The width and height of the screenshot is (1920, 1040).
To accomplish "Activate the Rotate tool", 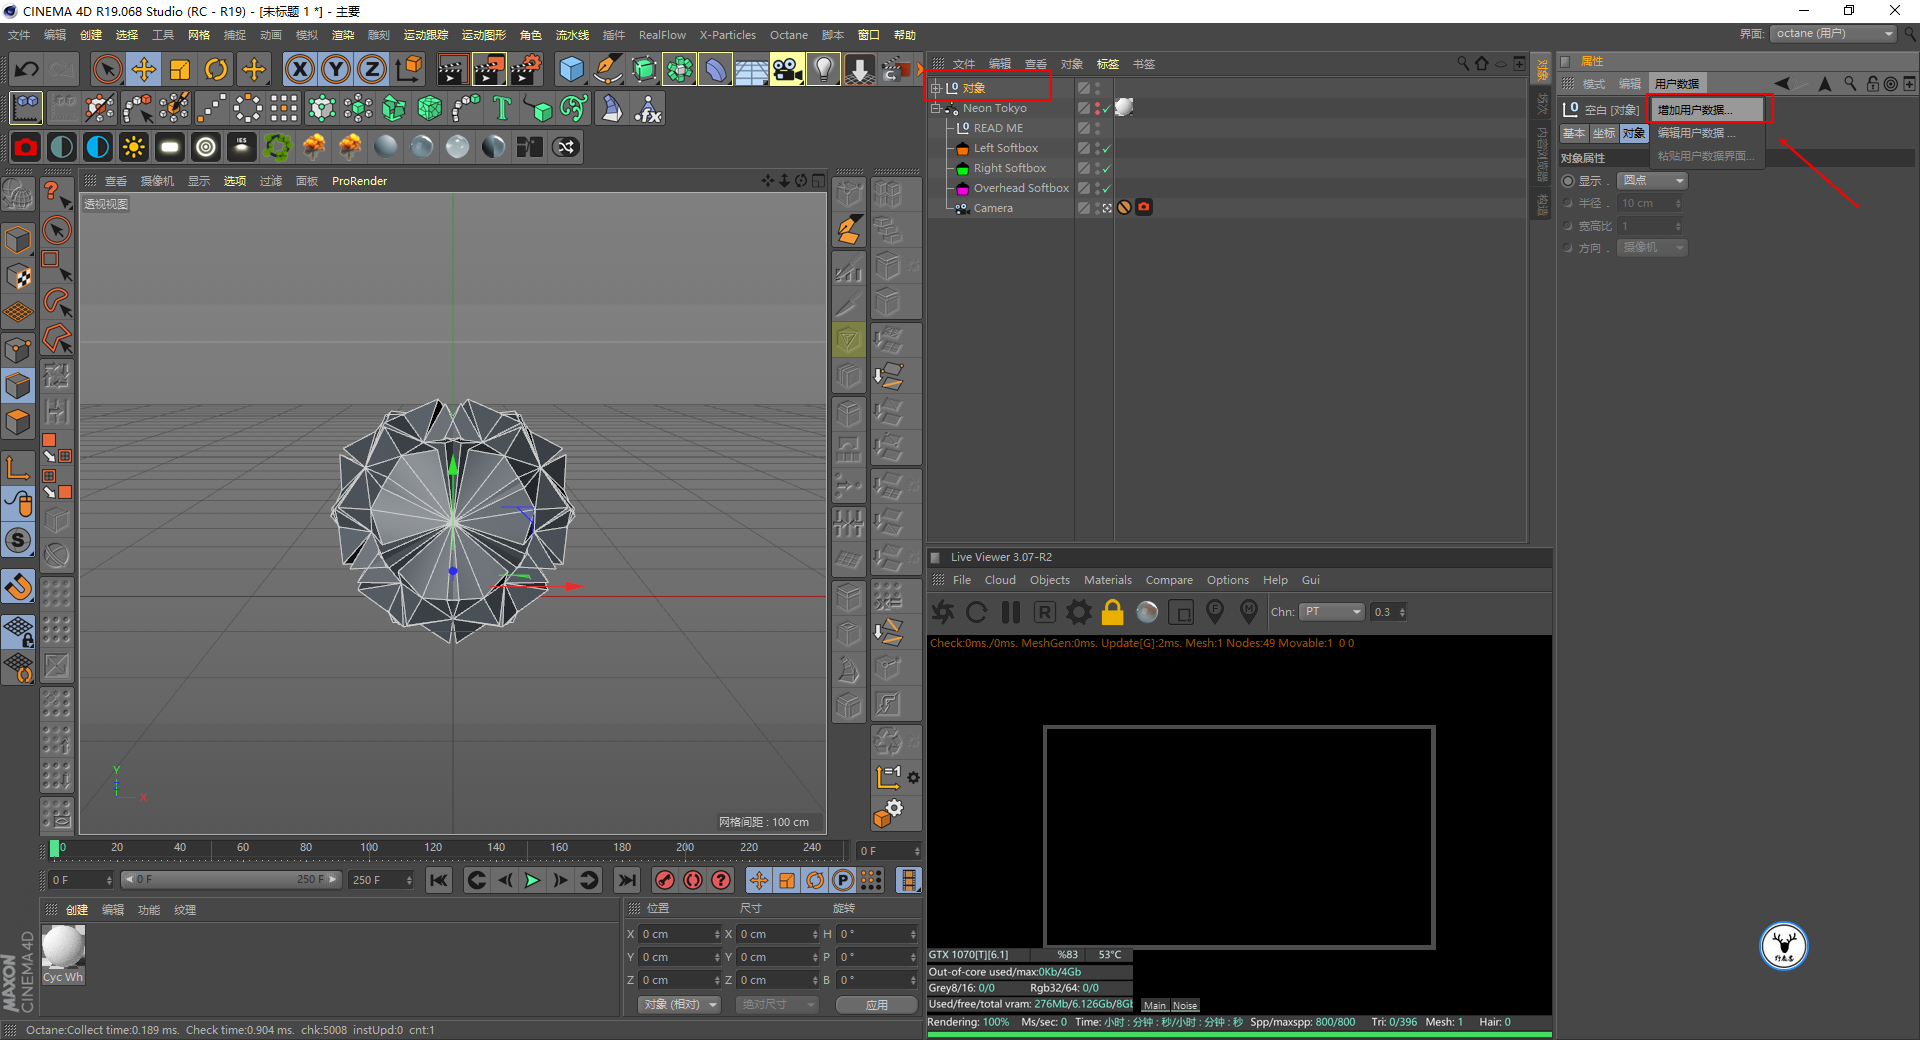I will click(216, 69).
